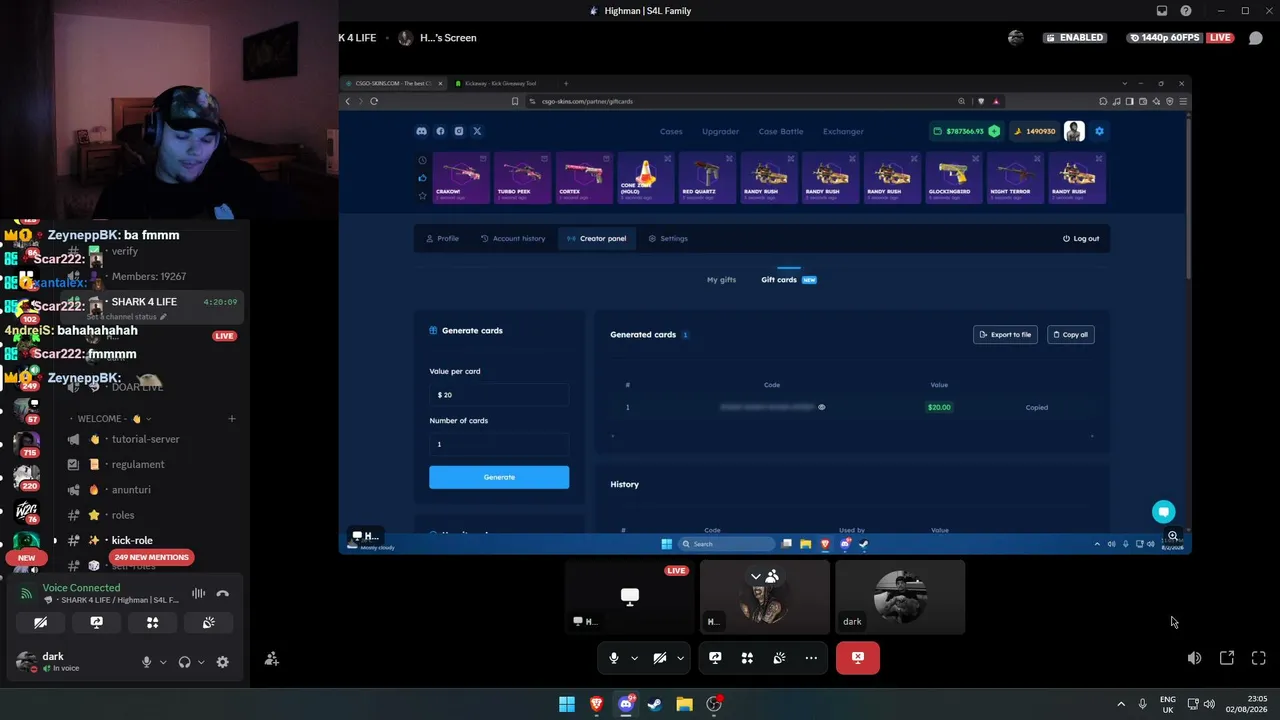Open the Creator panel tab in the shared browser
The width and height of the screenshot is (1280, 720).
pyautogui.click(x=596, y=238)
